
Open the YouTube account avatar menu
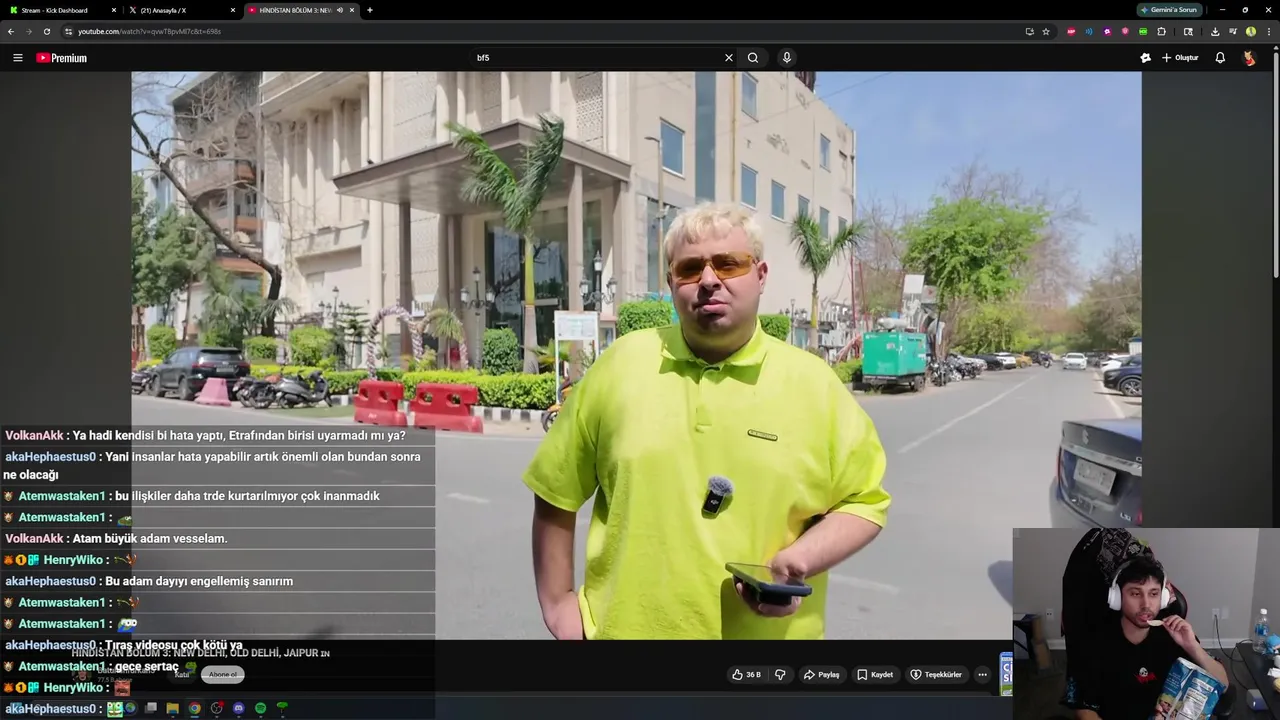[1249, 58]
